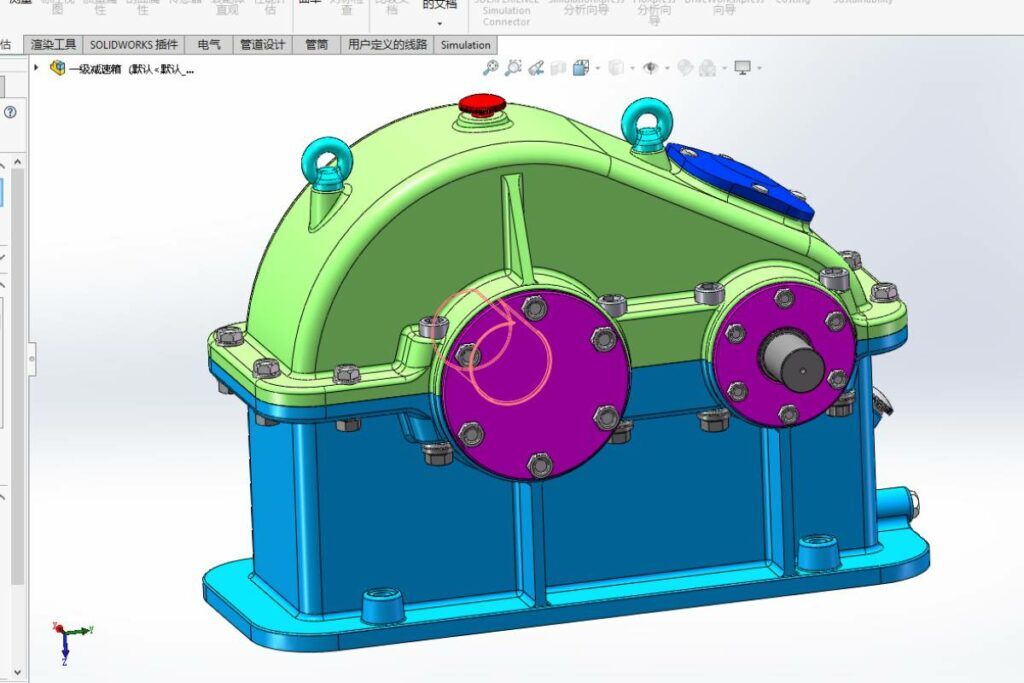Screen dimensions: 1024x683
Task: Open the 渲染工具 ribbon tab
Action: click(54, 44)
